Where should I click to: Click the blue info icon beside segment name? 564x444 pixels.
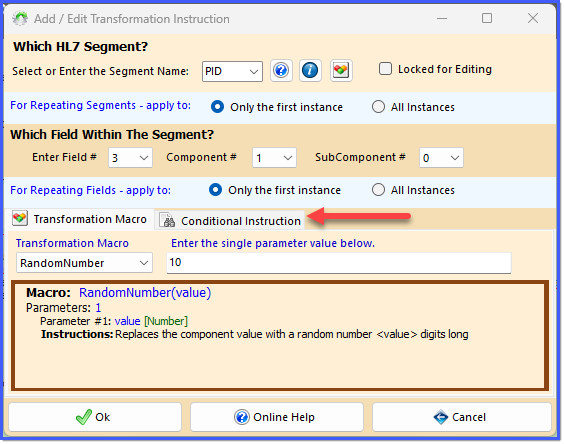(310, 70)
